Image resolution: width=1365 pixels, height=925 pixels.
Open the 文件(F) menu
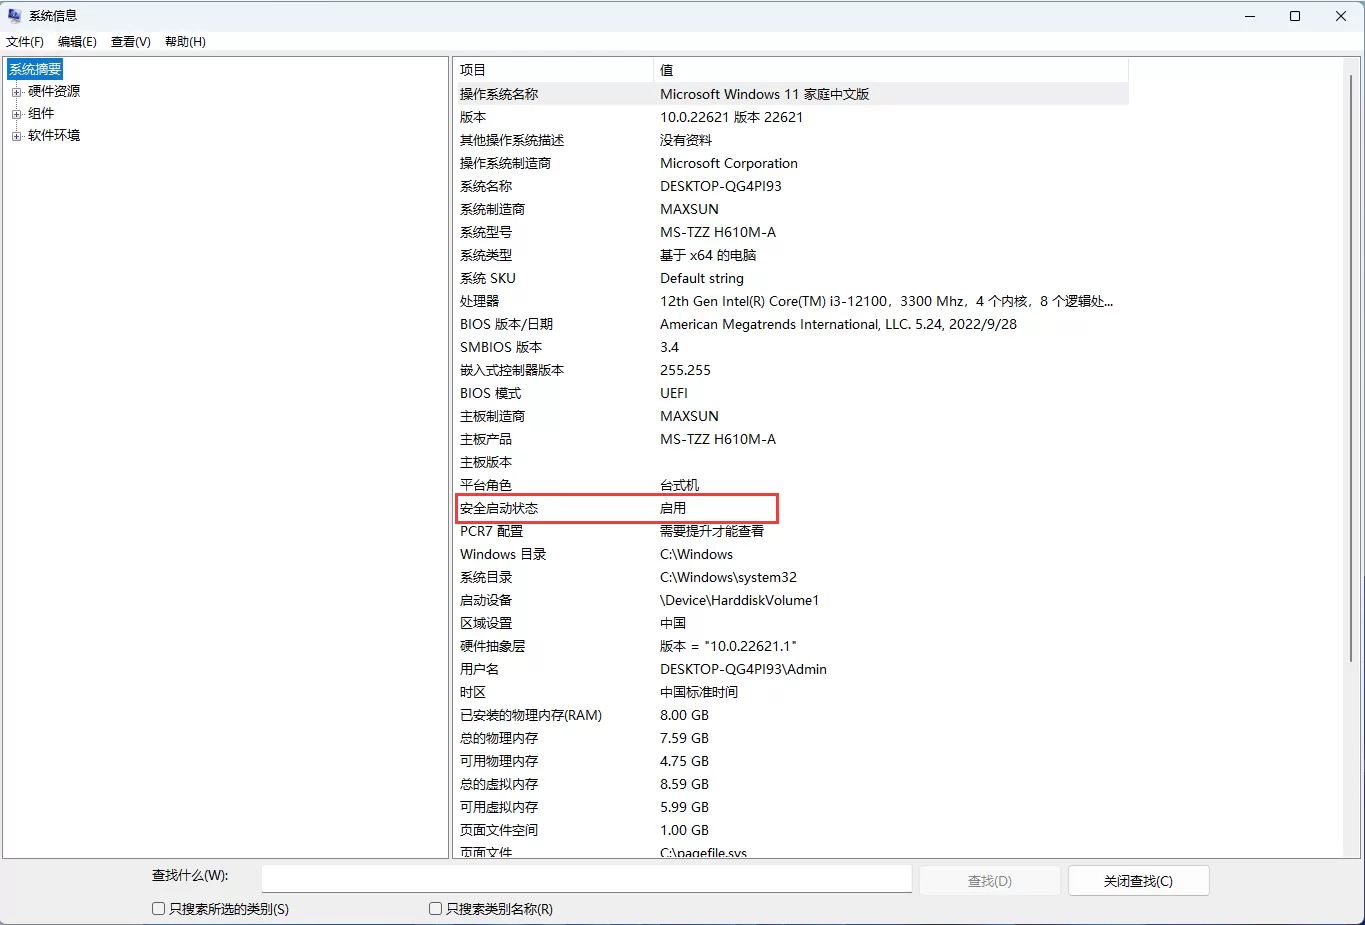pyautogui.click(x=25, y=41)
